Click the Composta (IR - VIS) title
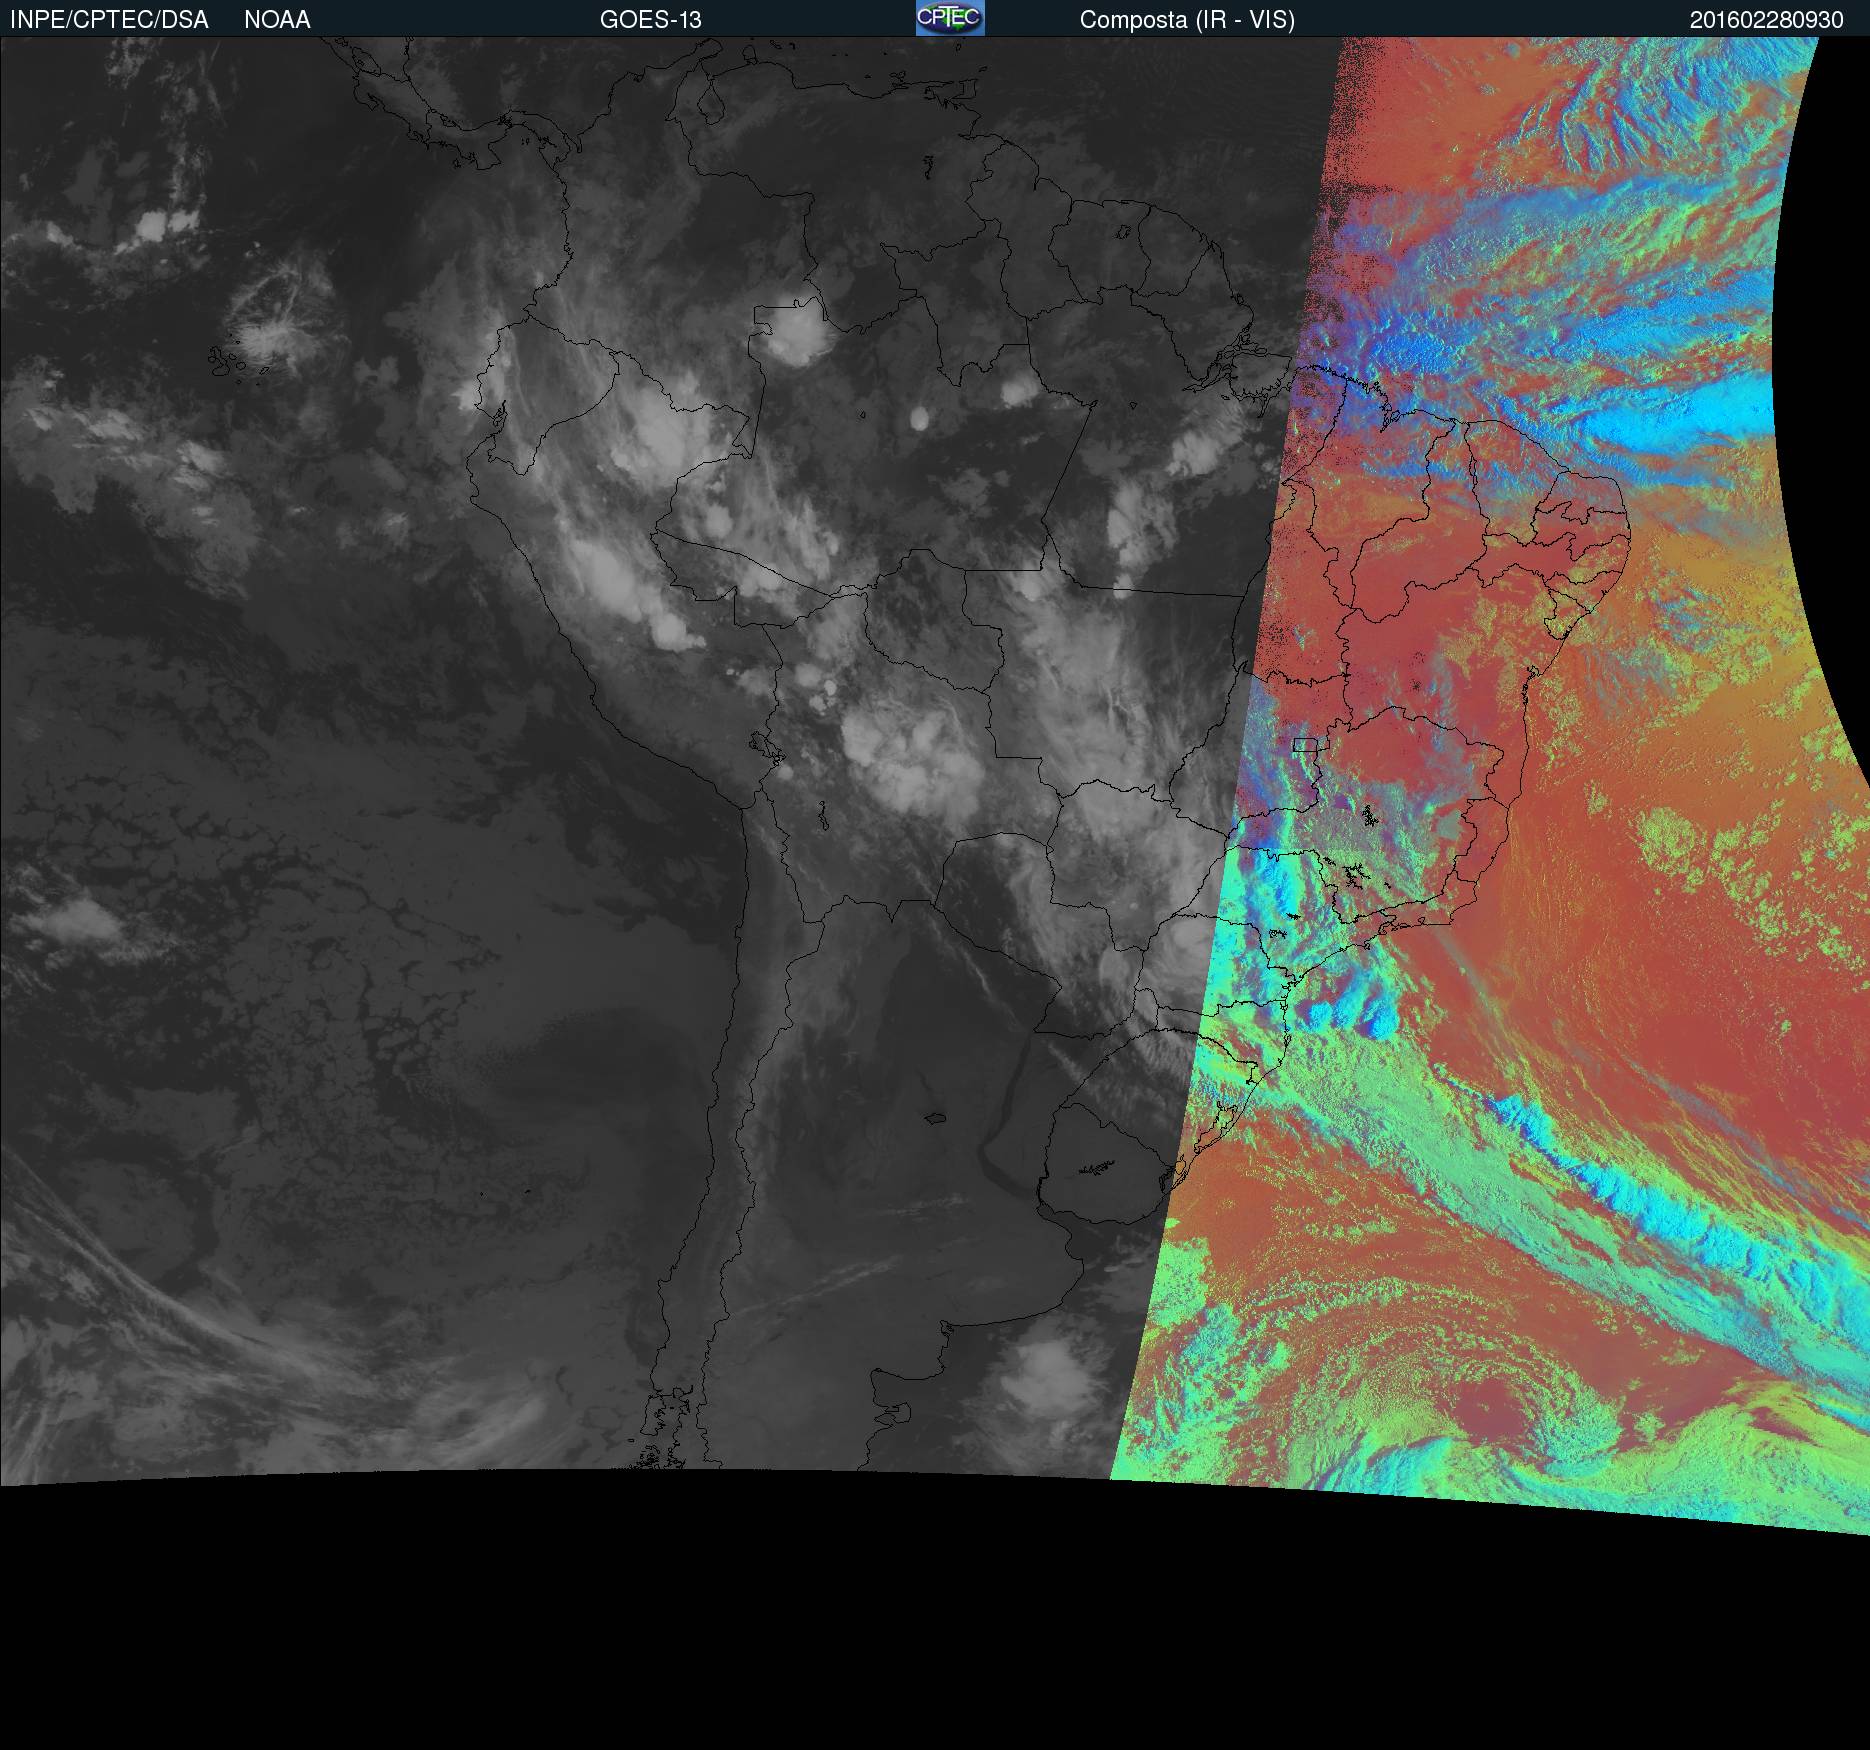The image size is (1870, 1750). (x=1187, y=20)
